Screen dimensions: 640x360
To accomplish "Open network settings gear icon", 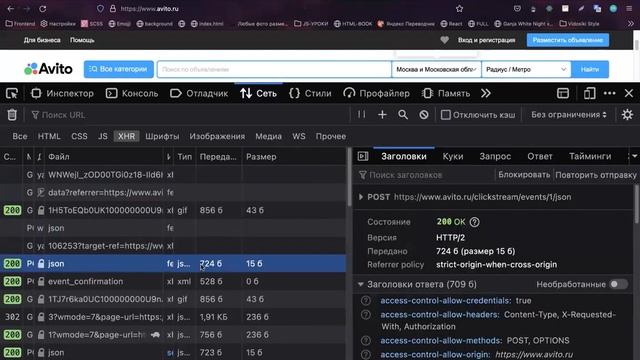I will point(627,115).
